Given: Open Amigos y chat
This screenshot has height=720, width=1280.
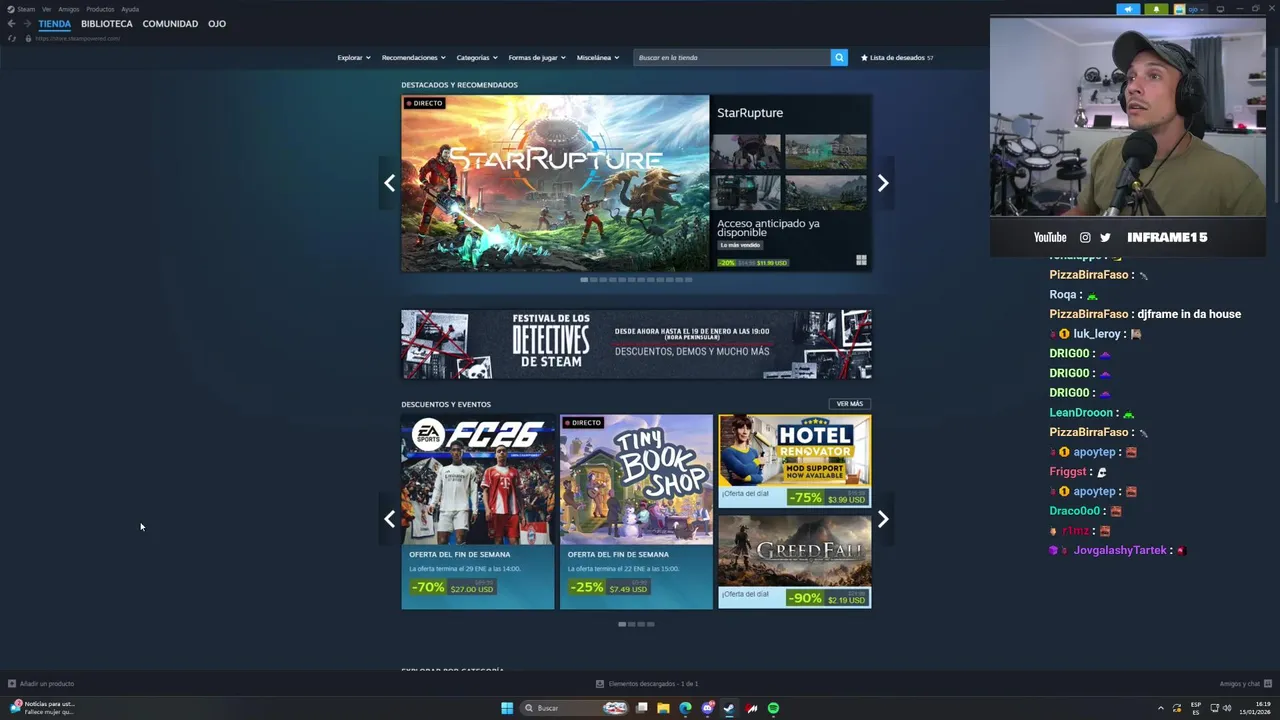Looking at the screenshot, I should click(1245, 684).
